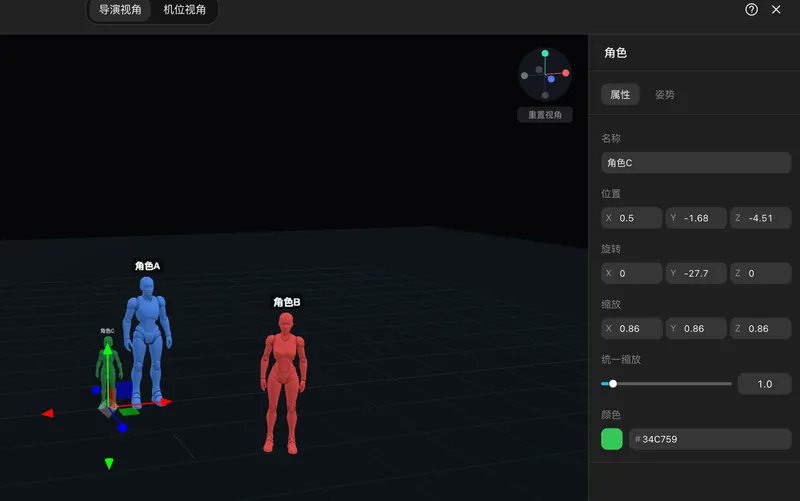Open the green color swatch

click(612, 439)
